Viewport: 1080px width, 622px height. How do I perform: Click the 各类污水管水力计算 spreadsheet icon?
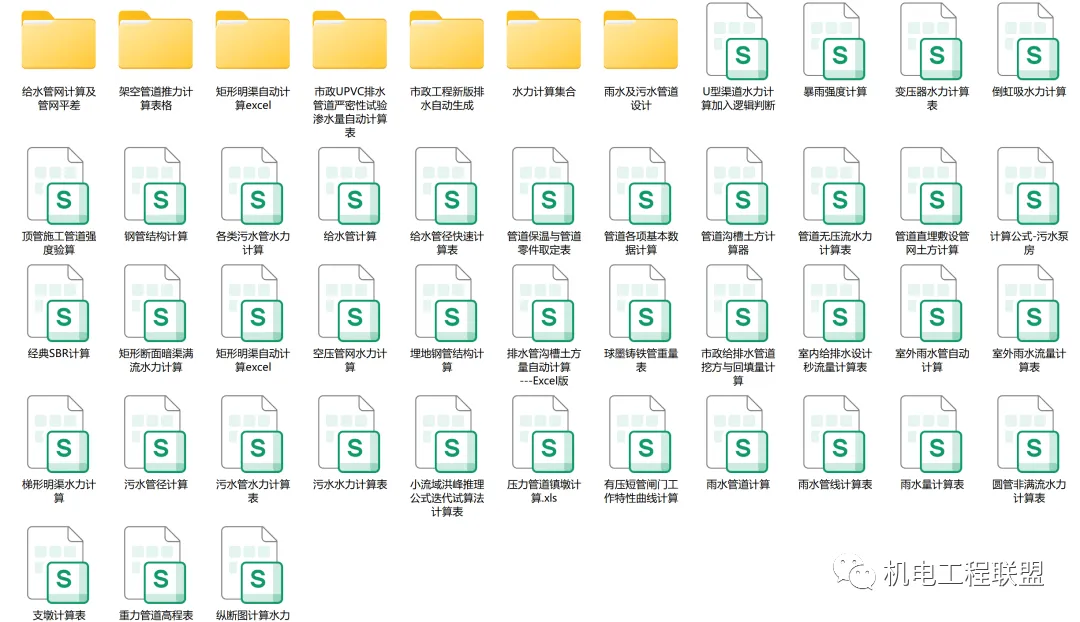[x=253, y=186]
